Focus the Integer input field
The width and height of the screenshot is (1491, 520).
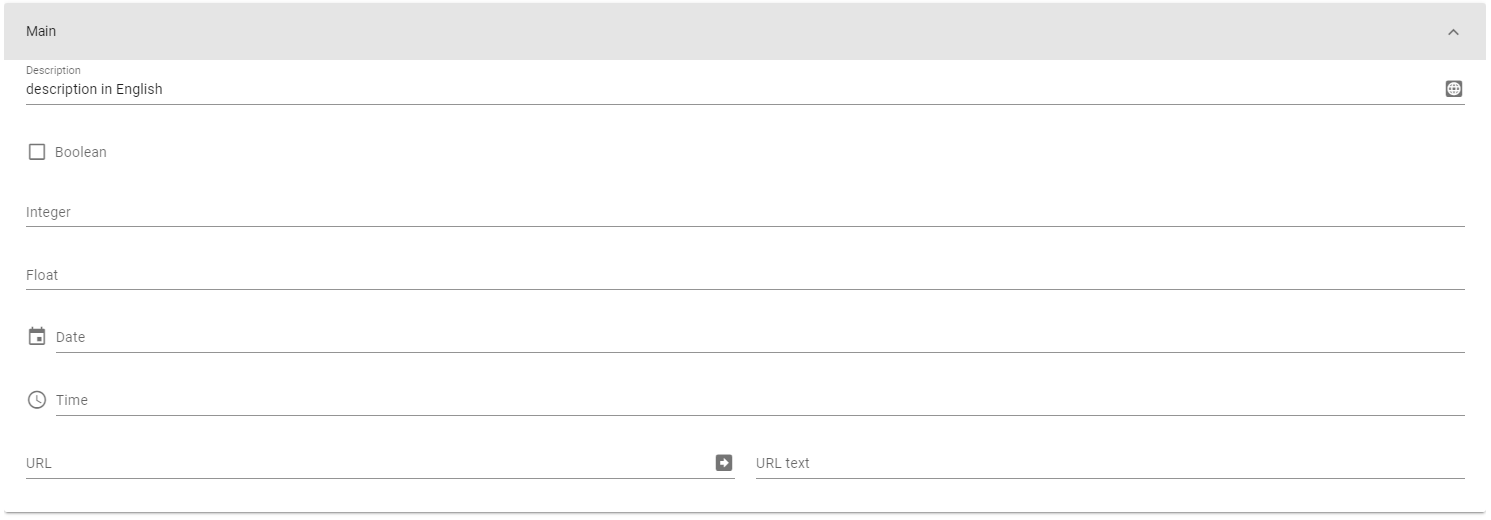[745, 212]
